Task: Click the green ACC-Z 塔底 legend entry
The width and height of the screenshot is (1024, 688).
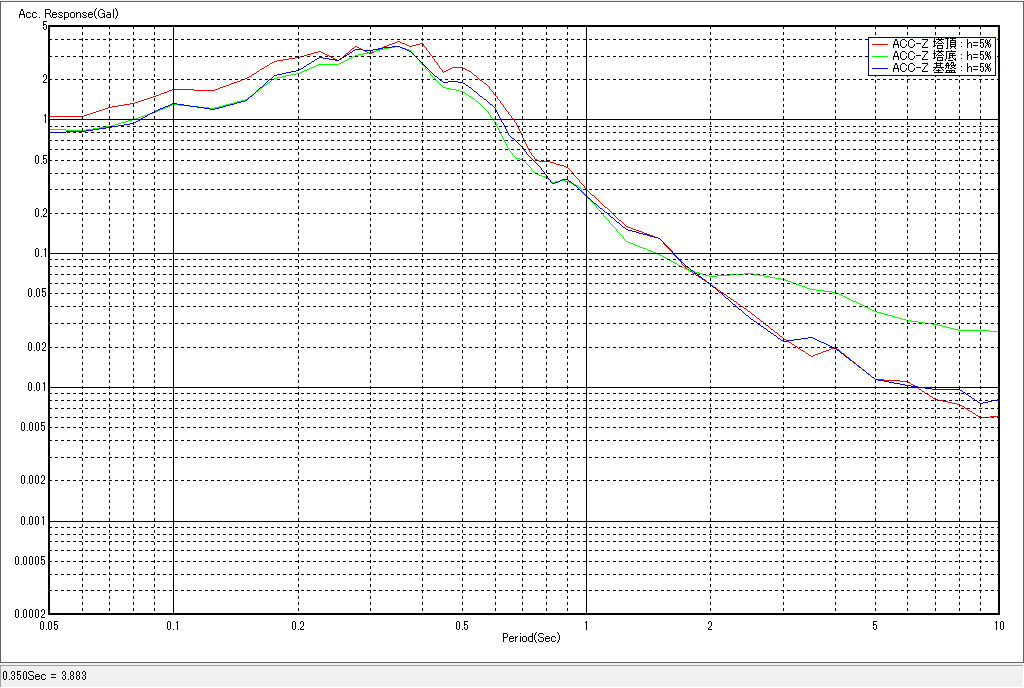Action: 941,56
